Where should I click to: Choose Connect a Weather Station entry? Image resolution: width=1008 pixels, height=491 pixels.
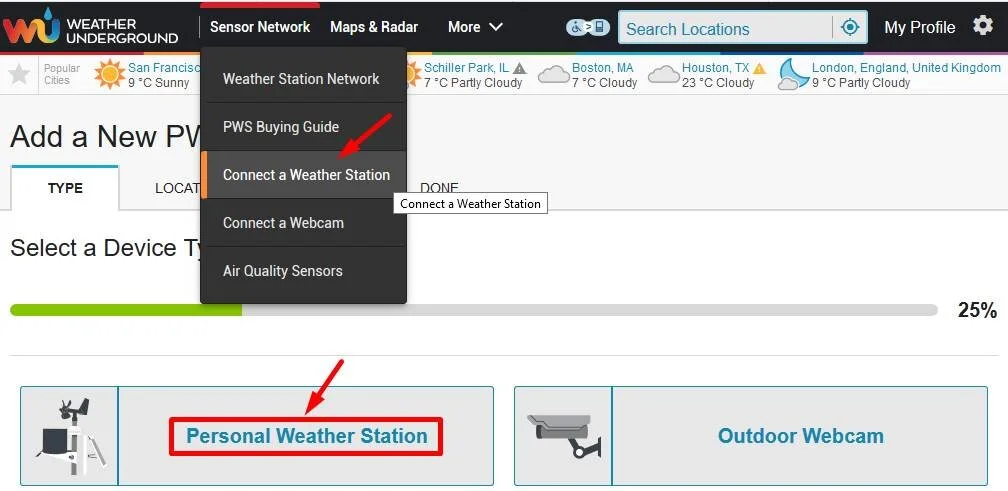point(303,175)
